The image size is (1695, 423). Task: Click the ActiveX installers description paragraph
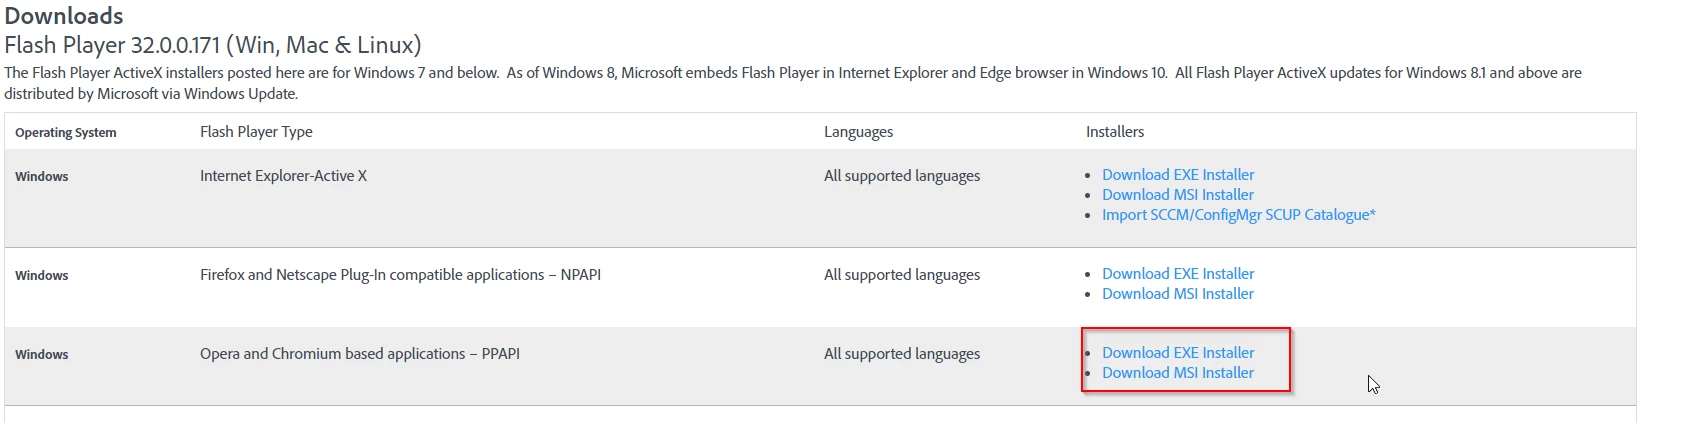point(793,83)
